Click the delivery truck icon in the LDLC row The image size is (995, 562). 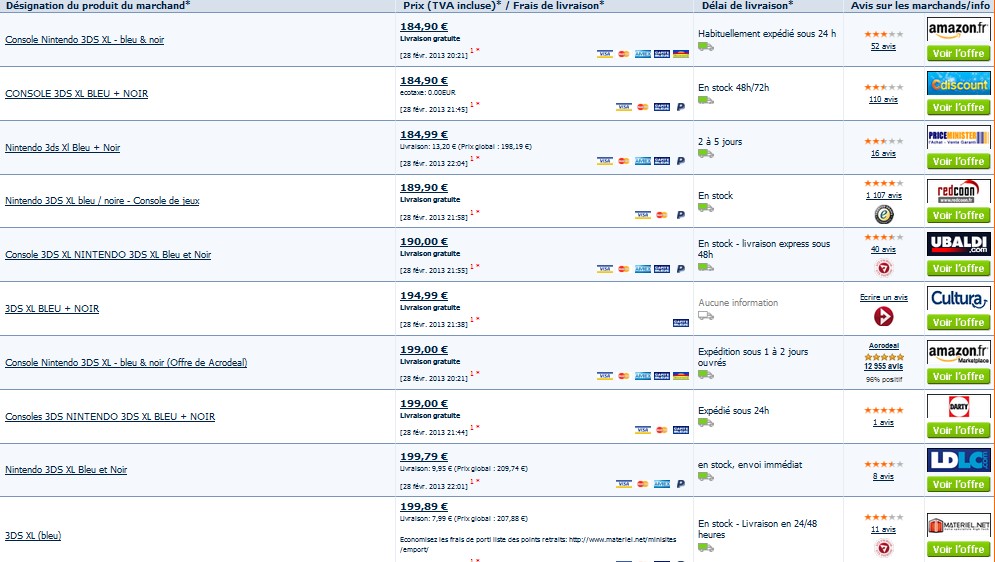(x=706, y=477)
